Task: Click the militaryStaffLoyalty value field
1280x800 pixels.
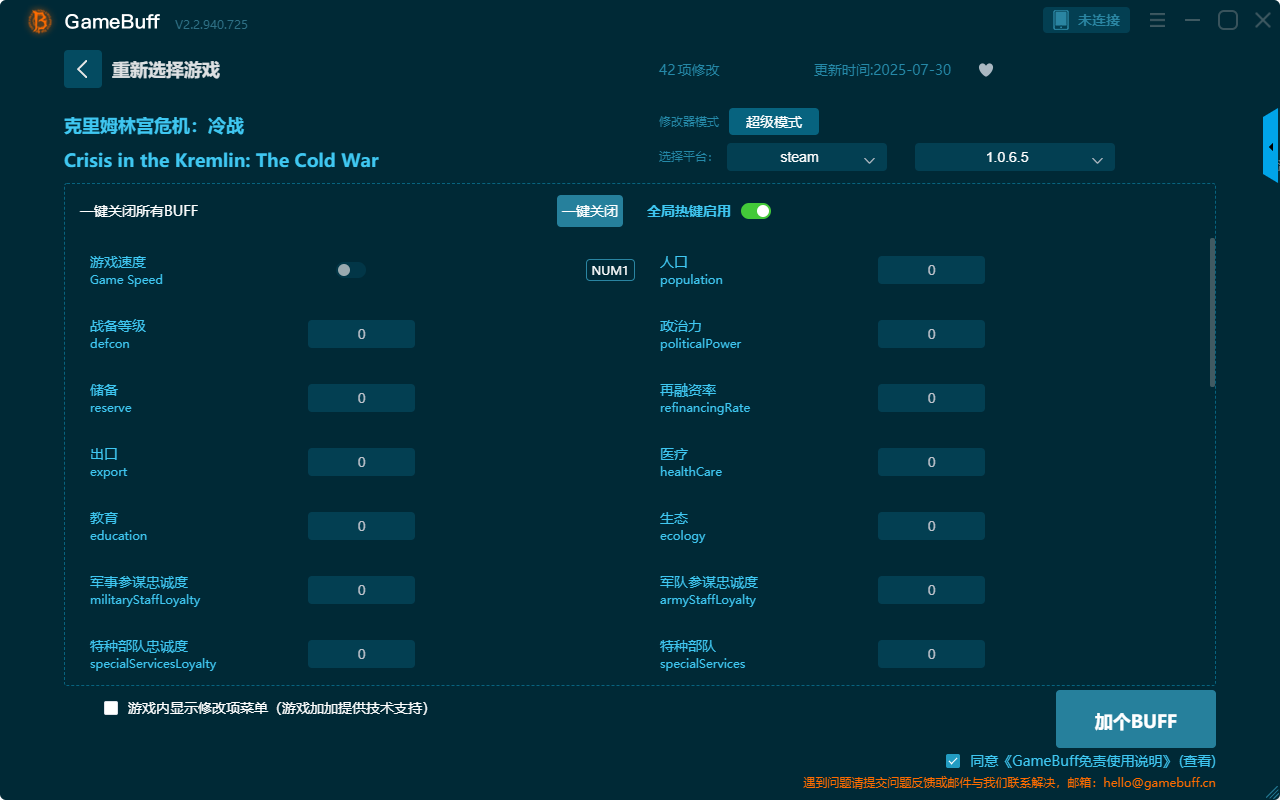Action: (361, 590)
